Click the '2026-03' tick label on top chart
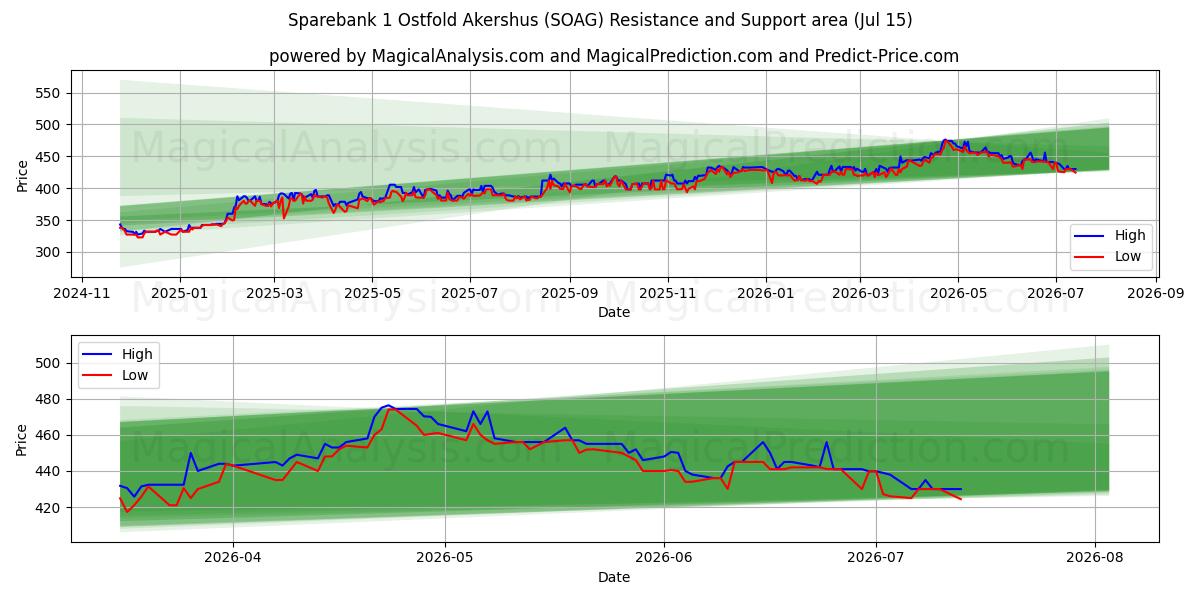Screen dimensions: 1200x600 pos(861,294)
